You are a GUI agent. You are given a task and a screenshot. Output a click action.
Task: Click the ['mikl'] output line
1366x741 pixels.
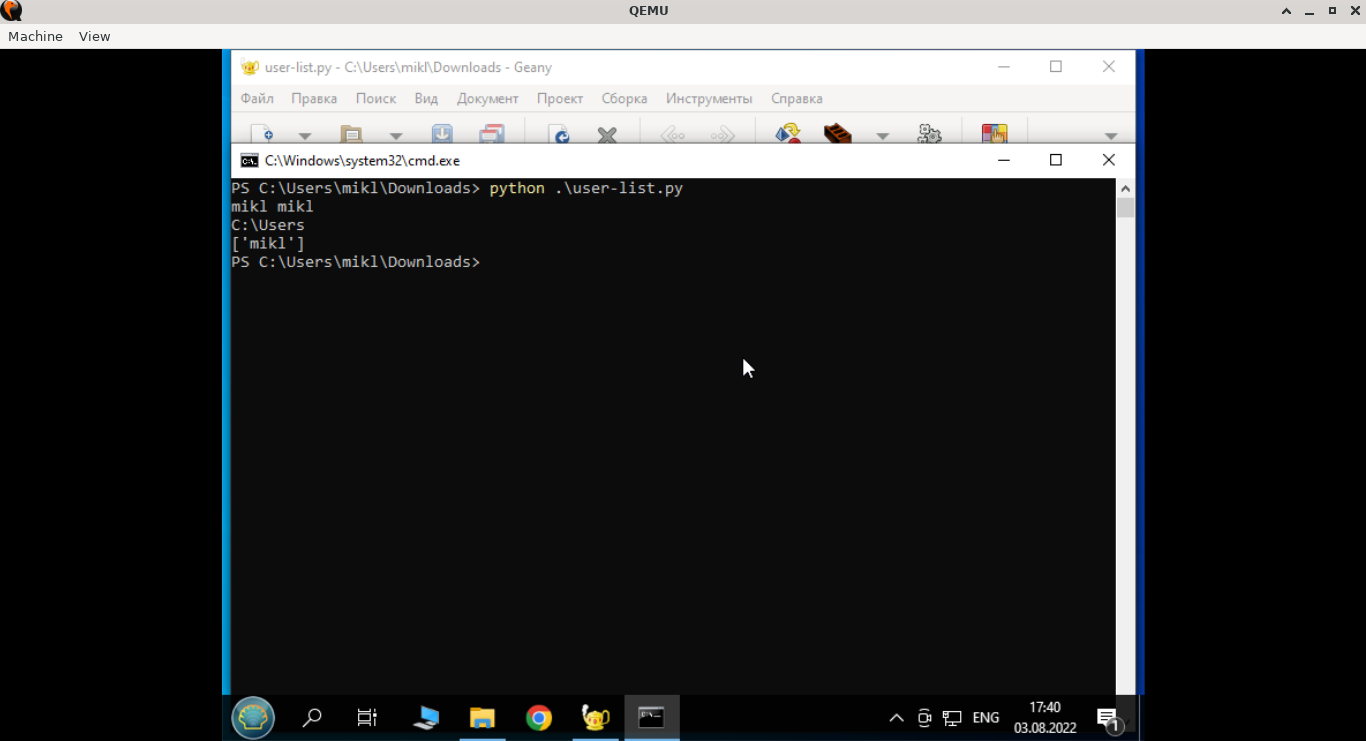click(x=268, y=243)
